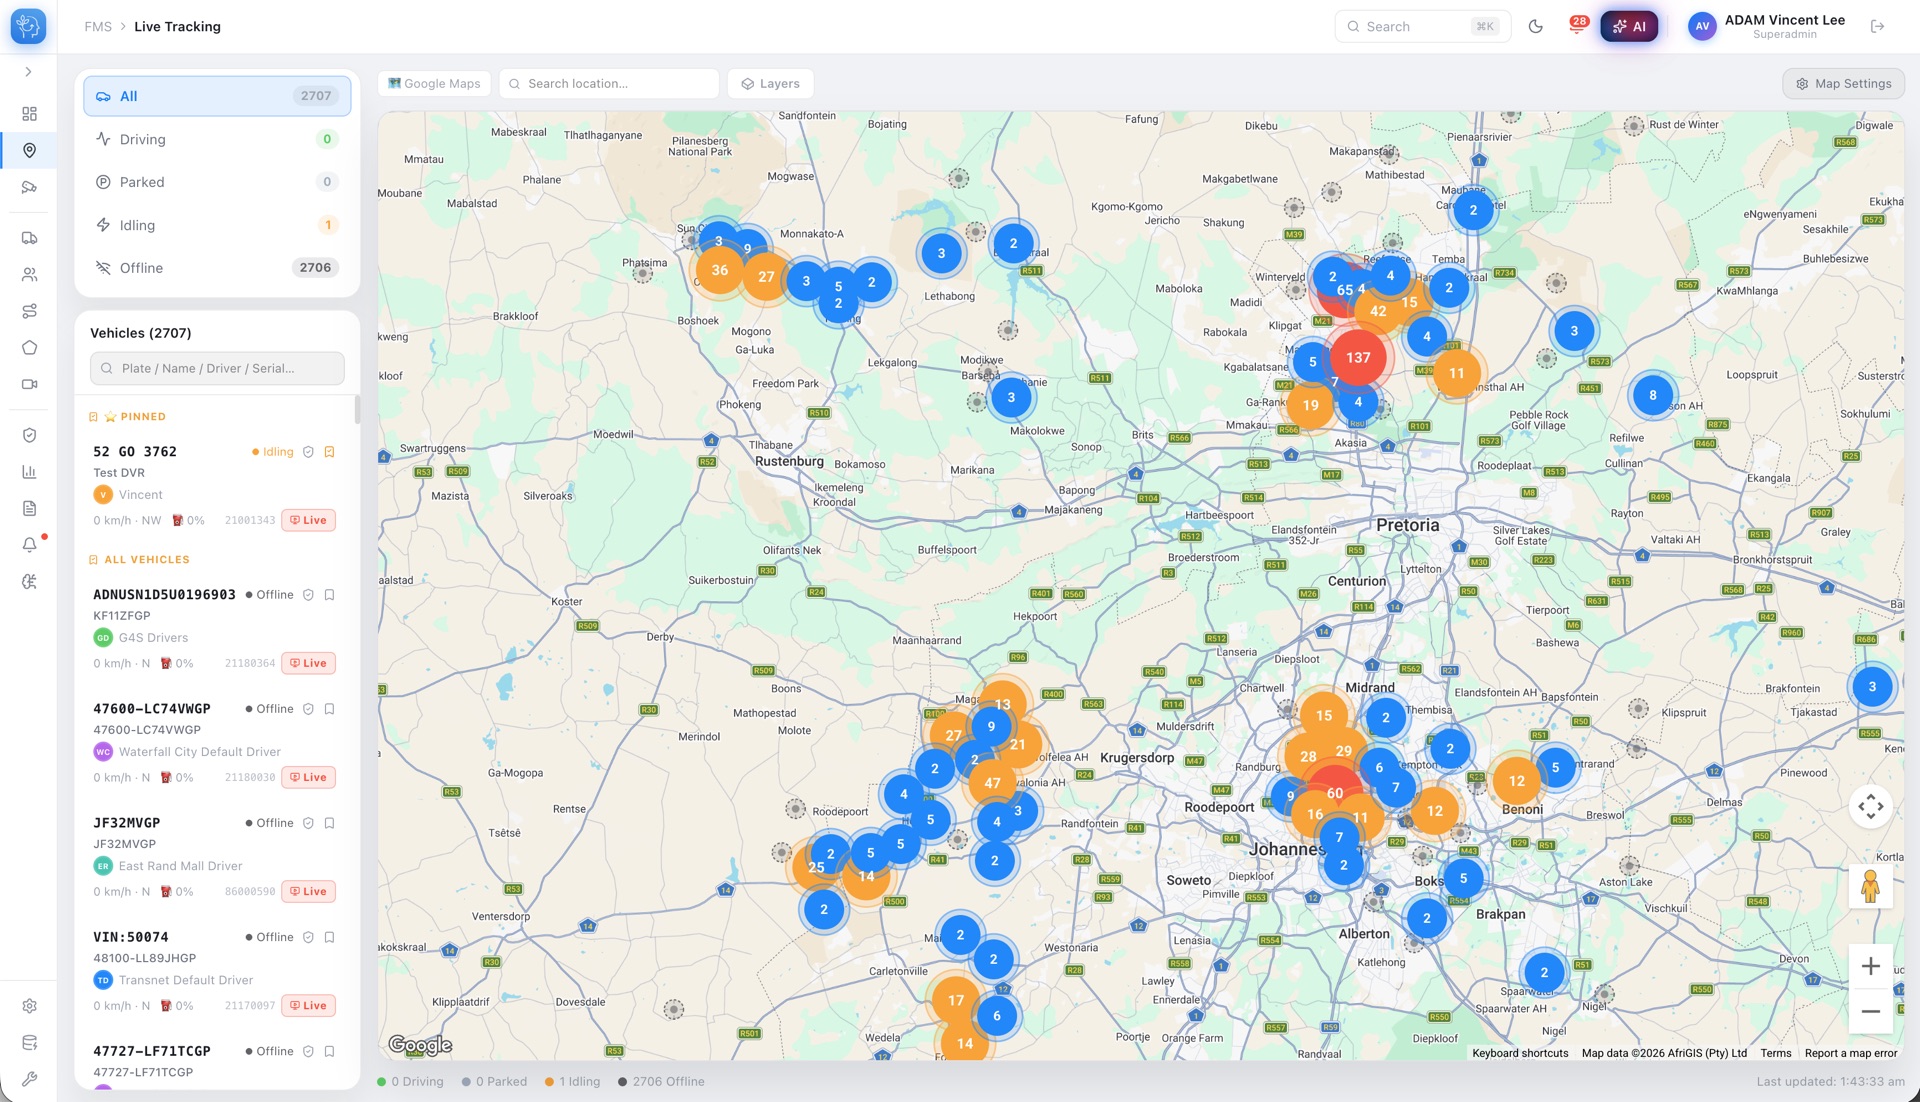Unpin vehicle 52 GO 3762 via bookmark toggle
Image resolution: width=1920 pixels, height=1102 pixels.
pyautogui.click(x=330, y=451)
